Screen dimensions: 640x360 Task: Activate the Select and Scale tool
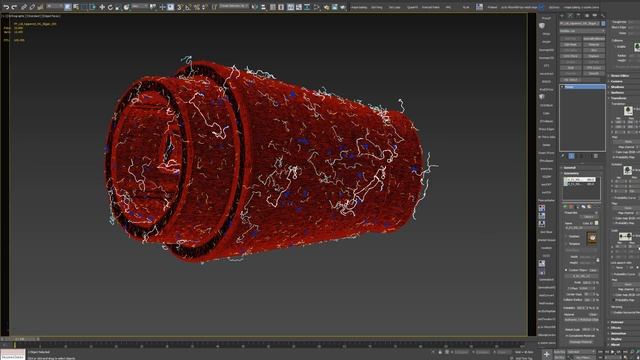click(x=118, y=7)
